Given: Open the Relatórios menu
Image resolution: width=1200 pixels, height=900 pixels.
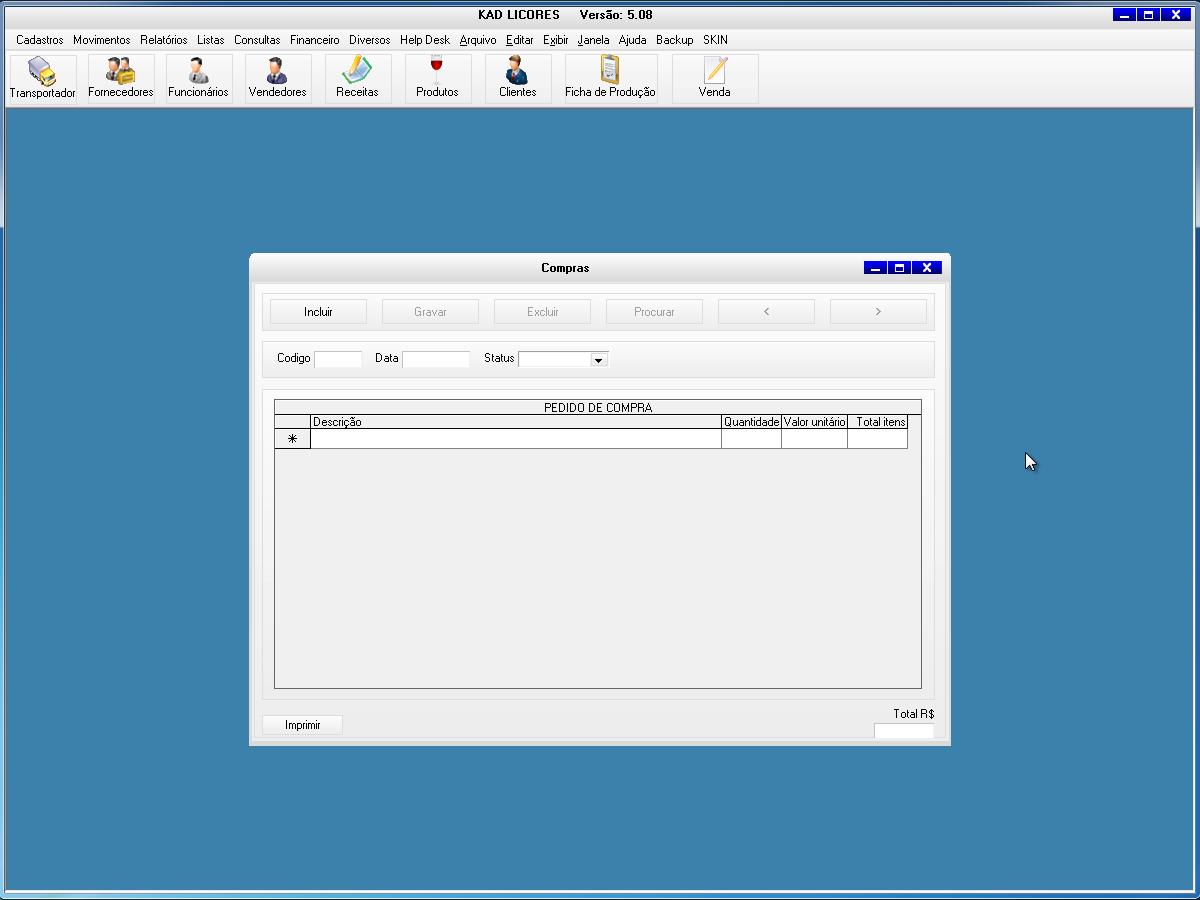Looking at the screenshot, I should tap(163, 40).
